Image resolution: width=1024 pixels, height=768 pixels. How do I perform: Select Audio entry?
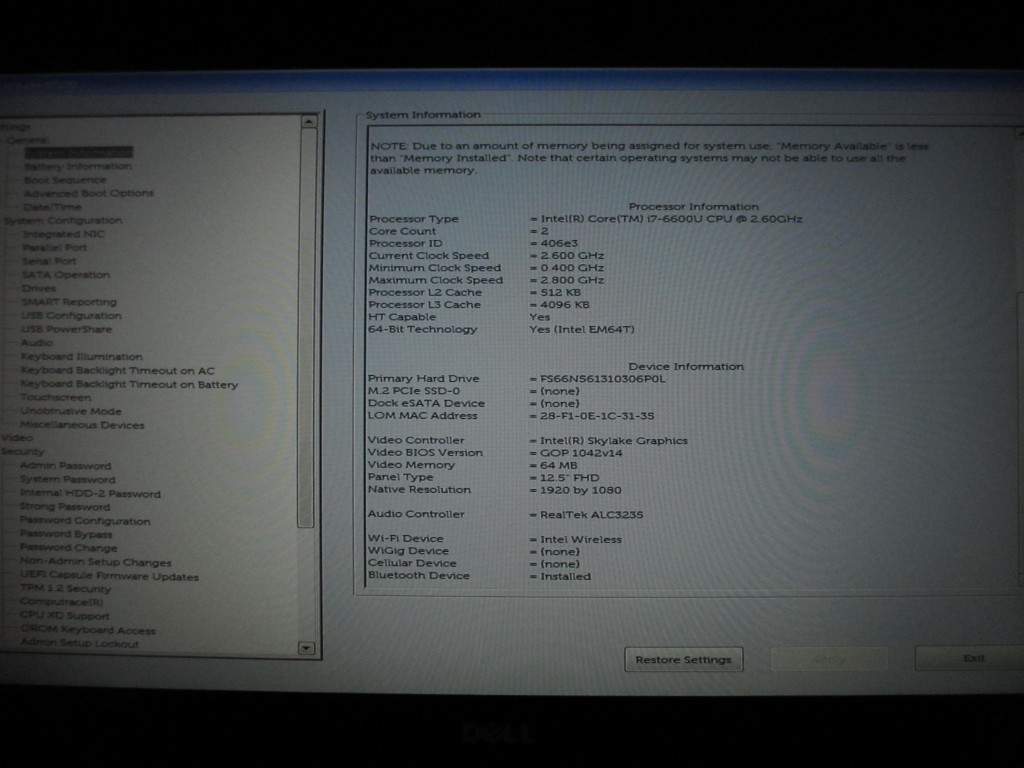[x=37, y=343]
